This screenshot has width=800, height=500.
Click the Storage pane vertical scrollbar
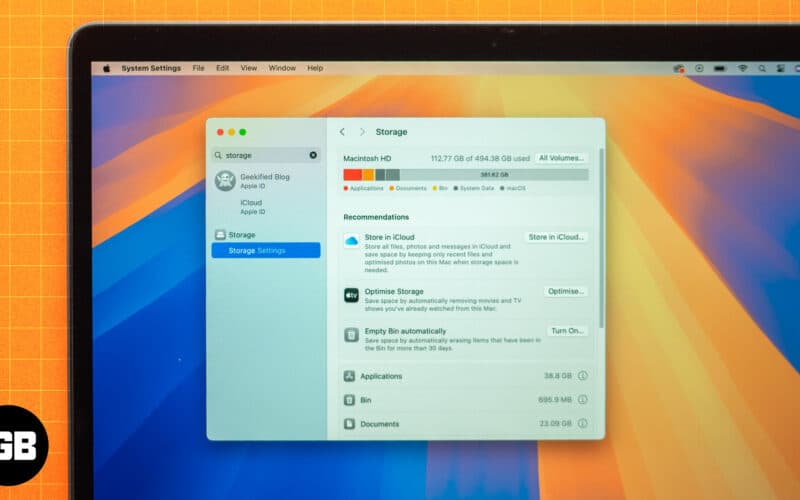(x=602, y=238)
